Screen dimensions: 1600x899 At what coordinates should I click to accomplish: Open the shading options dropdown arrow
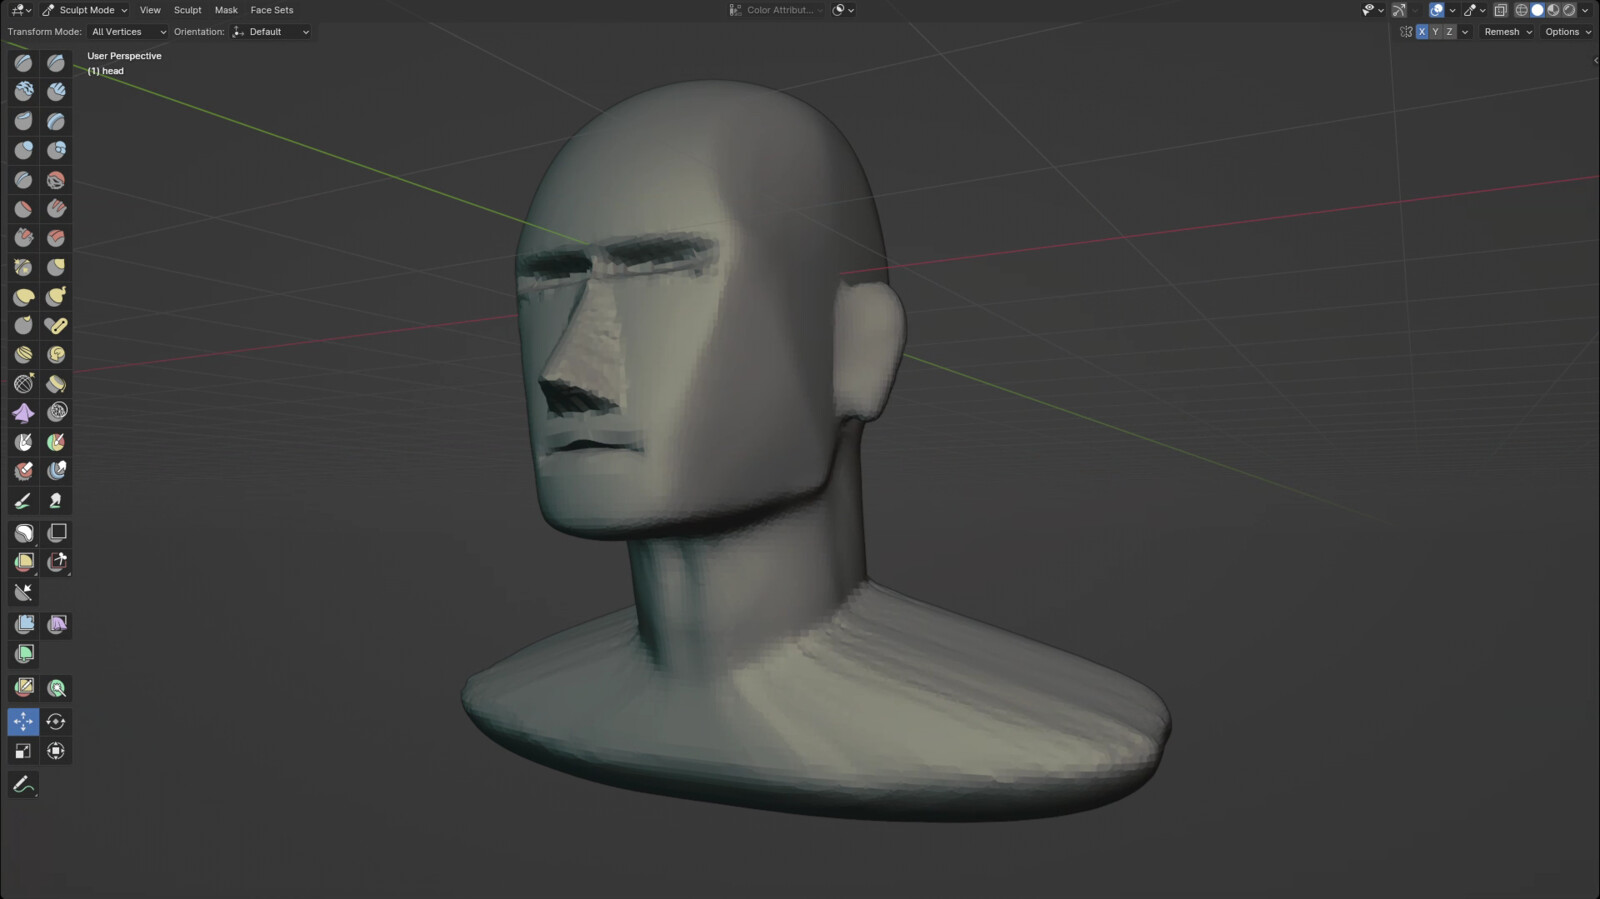tap(1585, 10)
